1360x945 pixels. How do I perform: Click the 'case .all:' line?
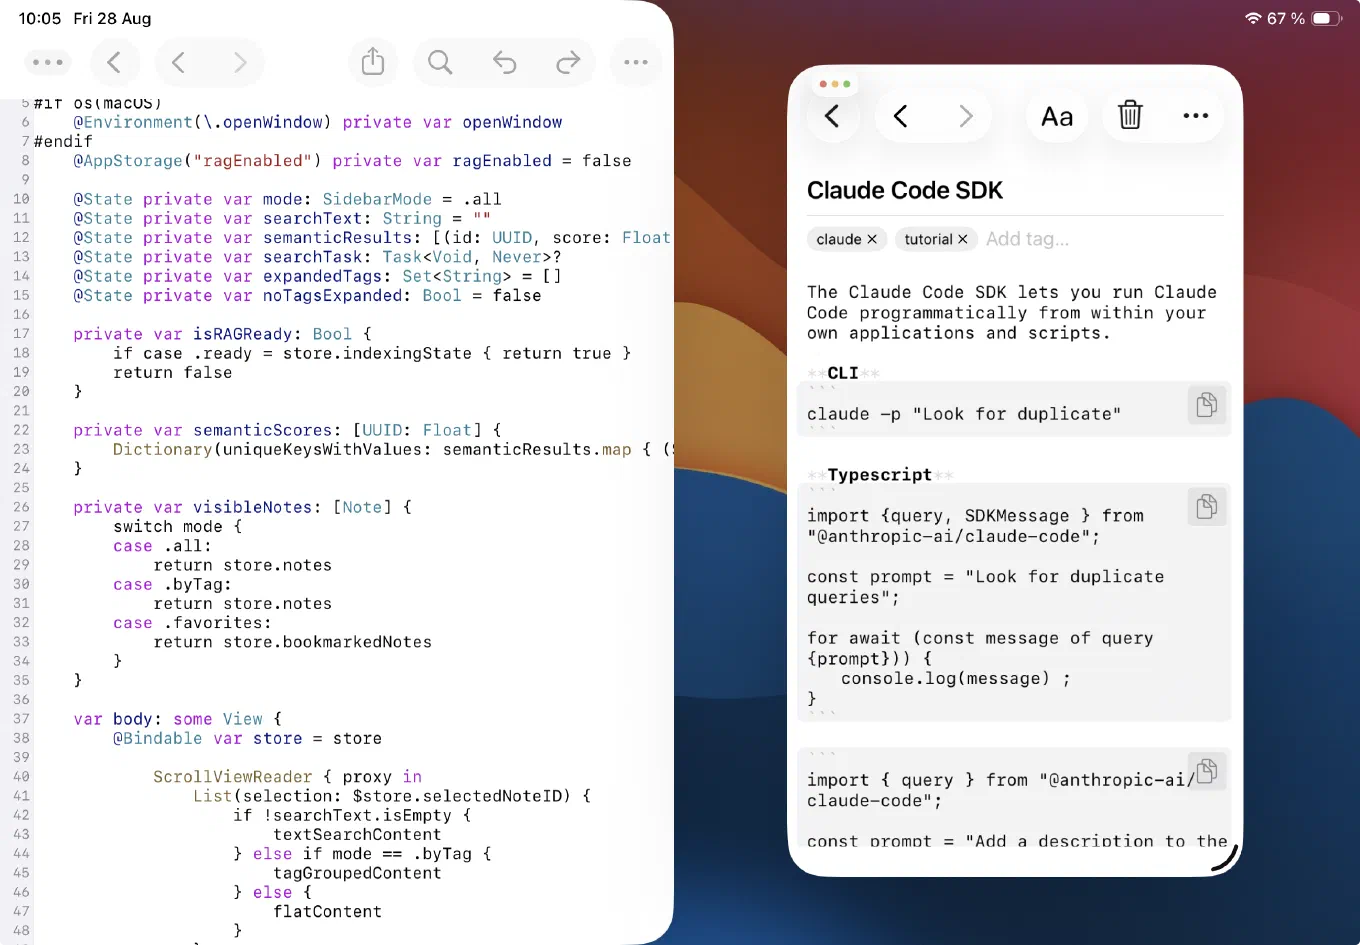coord(162,546)
